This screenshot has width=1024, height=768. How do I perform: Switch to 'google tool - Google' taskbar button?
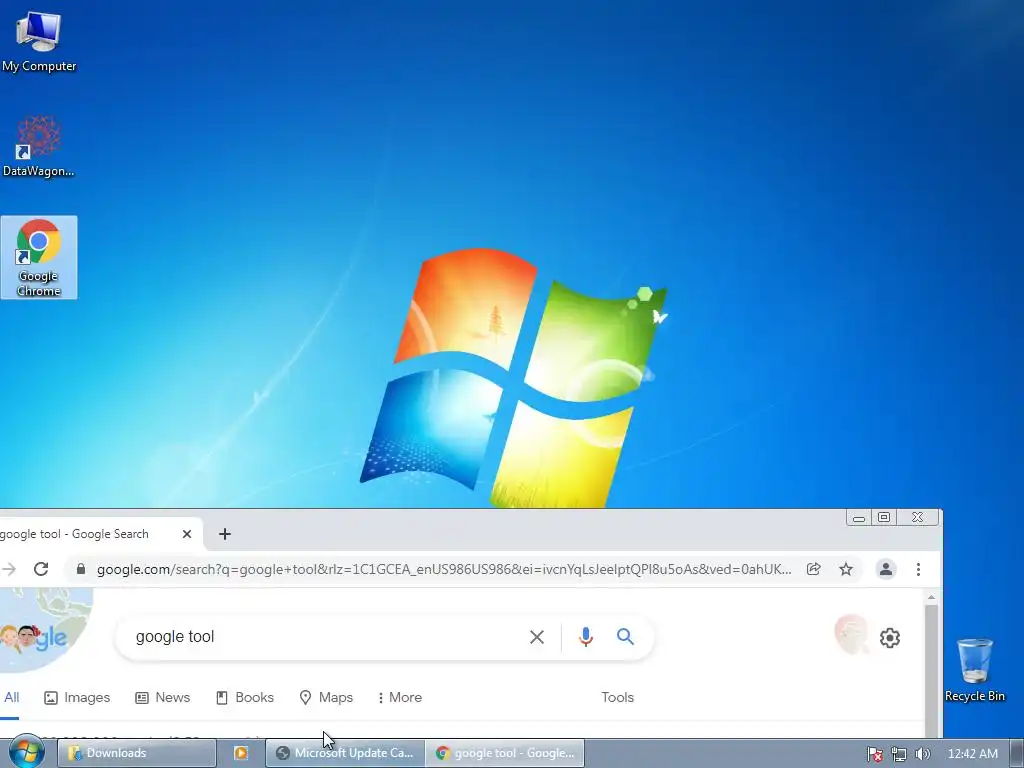point(505,753)
